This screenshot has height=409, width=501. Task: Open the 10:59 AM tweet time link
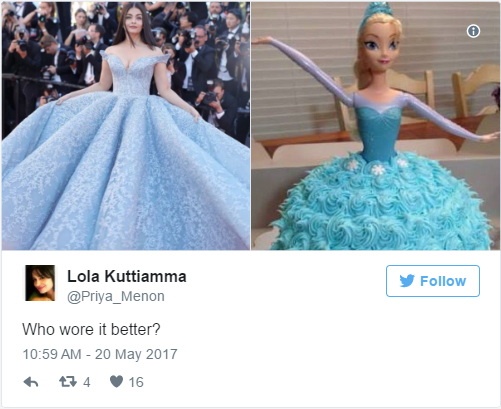point(52,354)
